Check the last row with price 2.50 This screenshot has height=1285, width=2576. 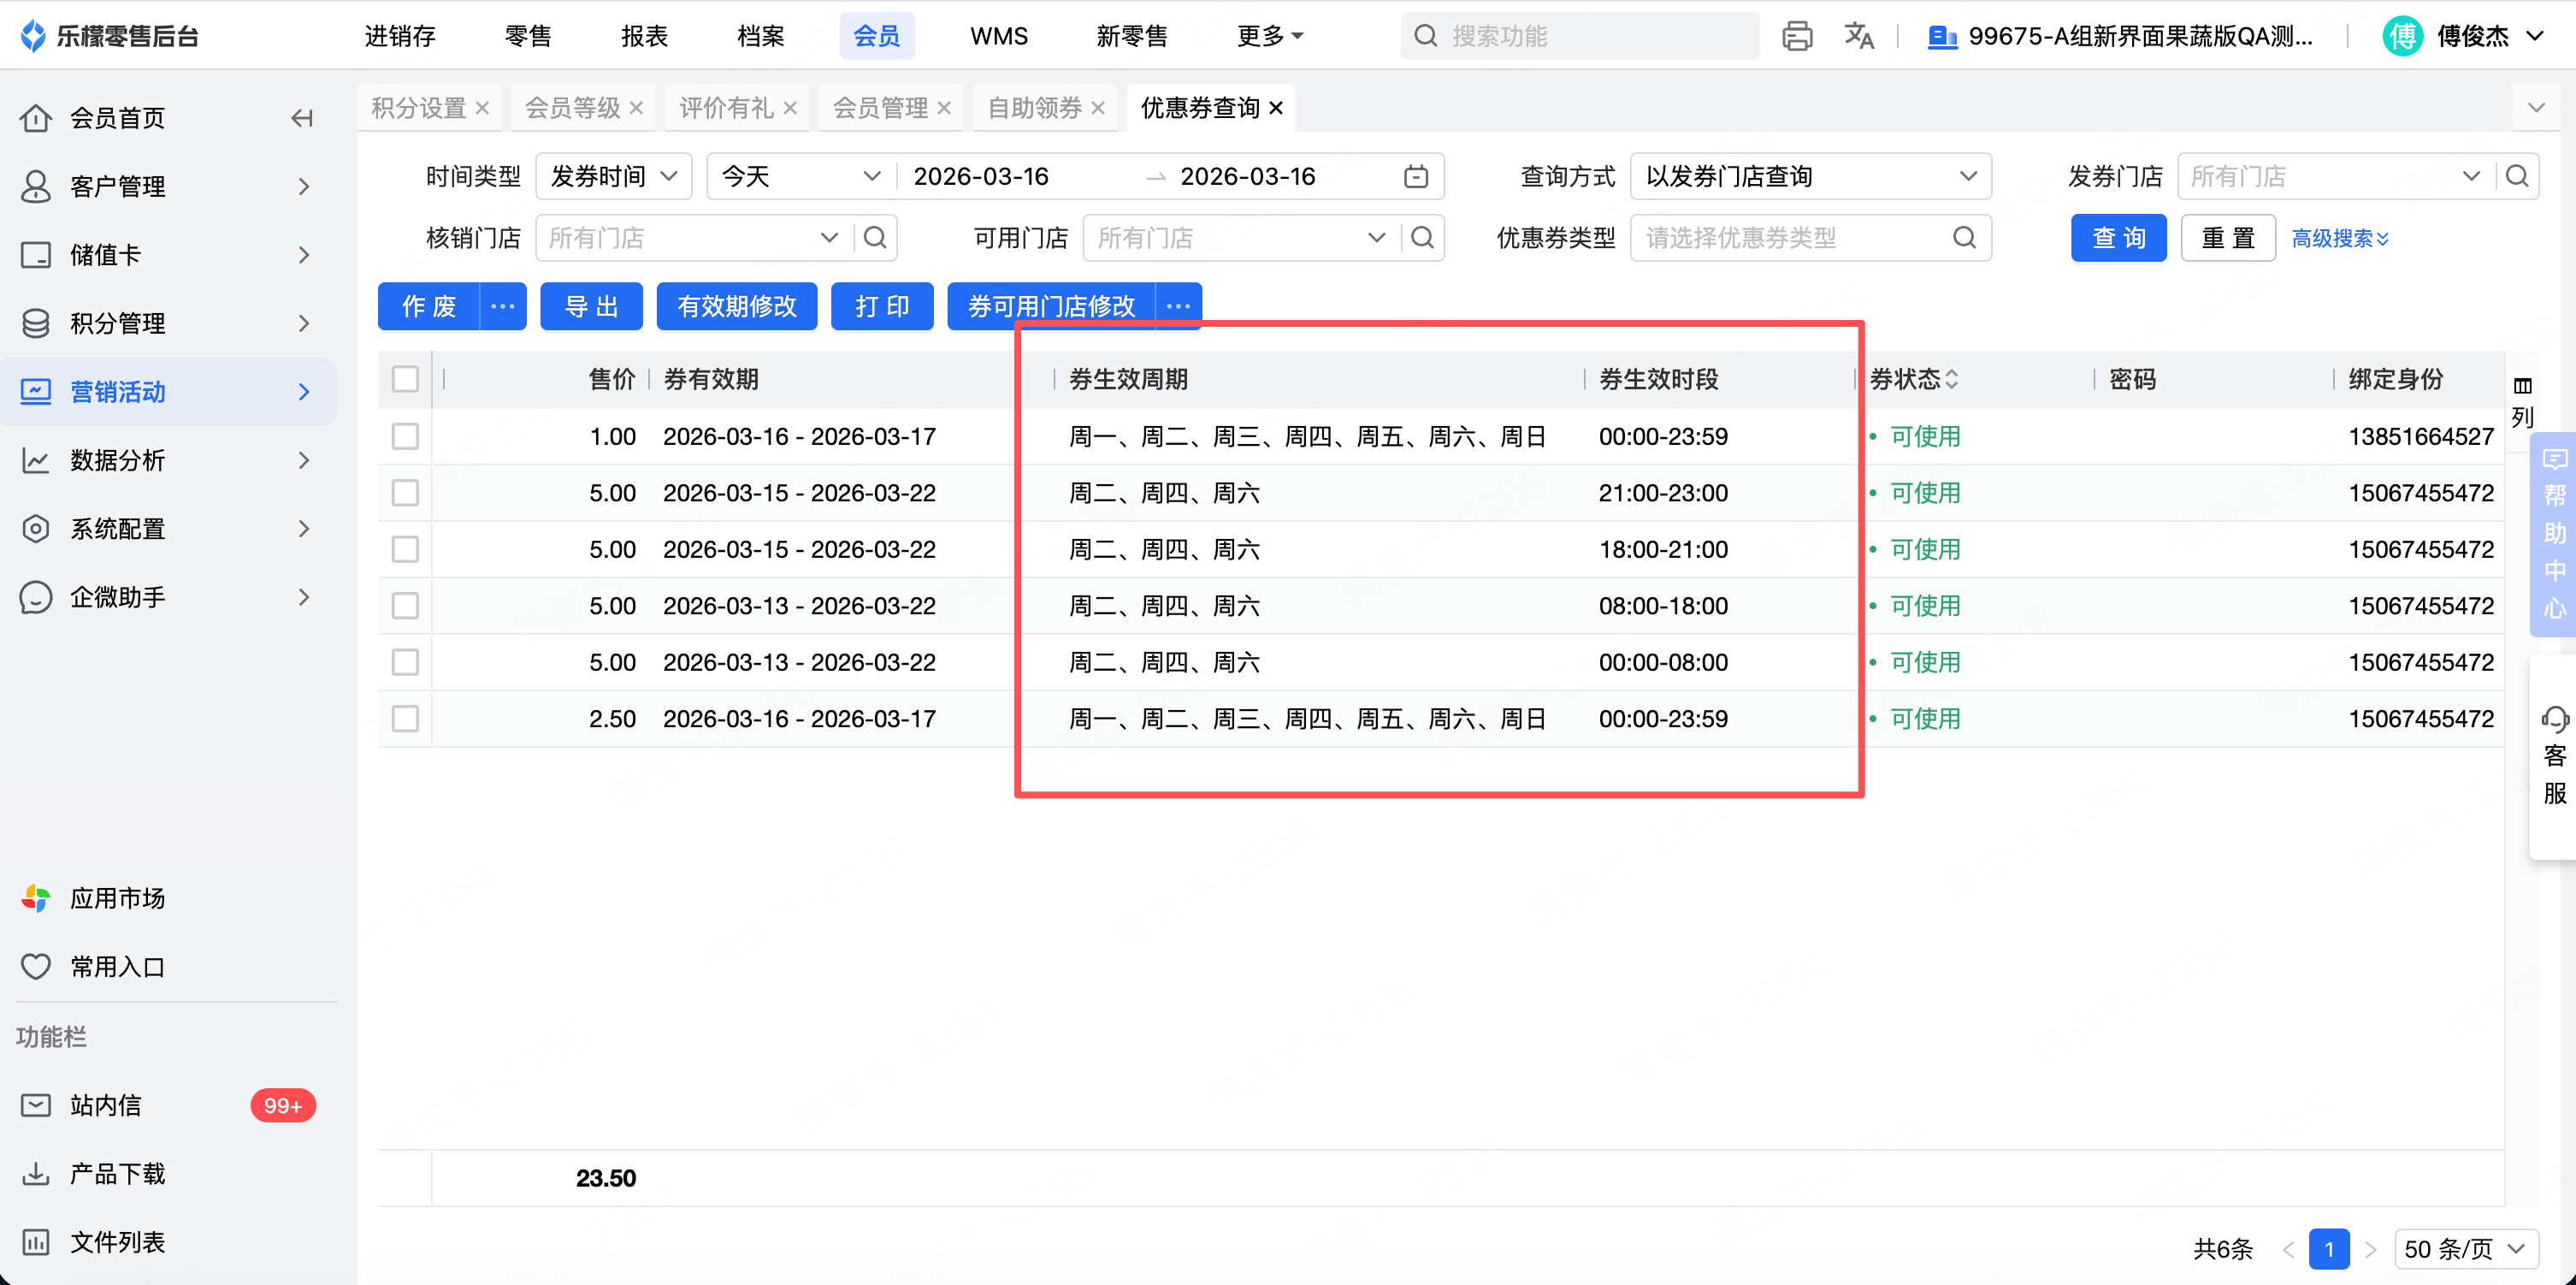tap(405, 719)
